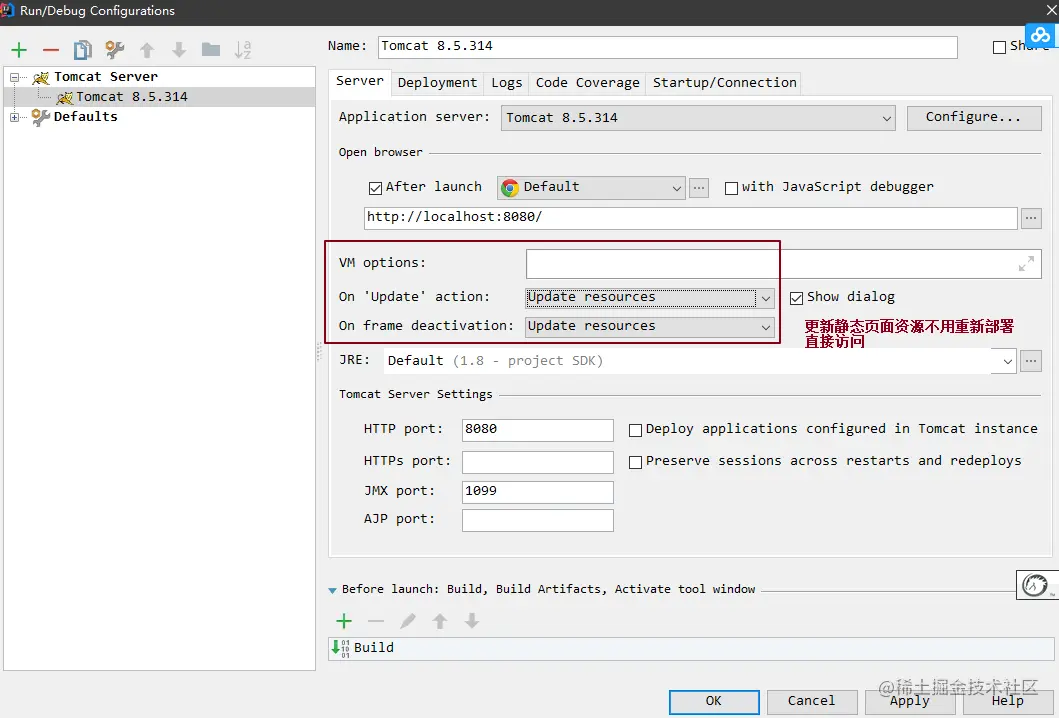This screenshot has height=718, width=1059.
Task: Click the OK button
Action: (x=714, y=702)
